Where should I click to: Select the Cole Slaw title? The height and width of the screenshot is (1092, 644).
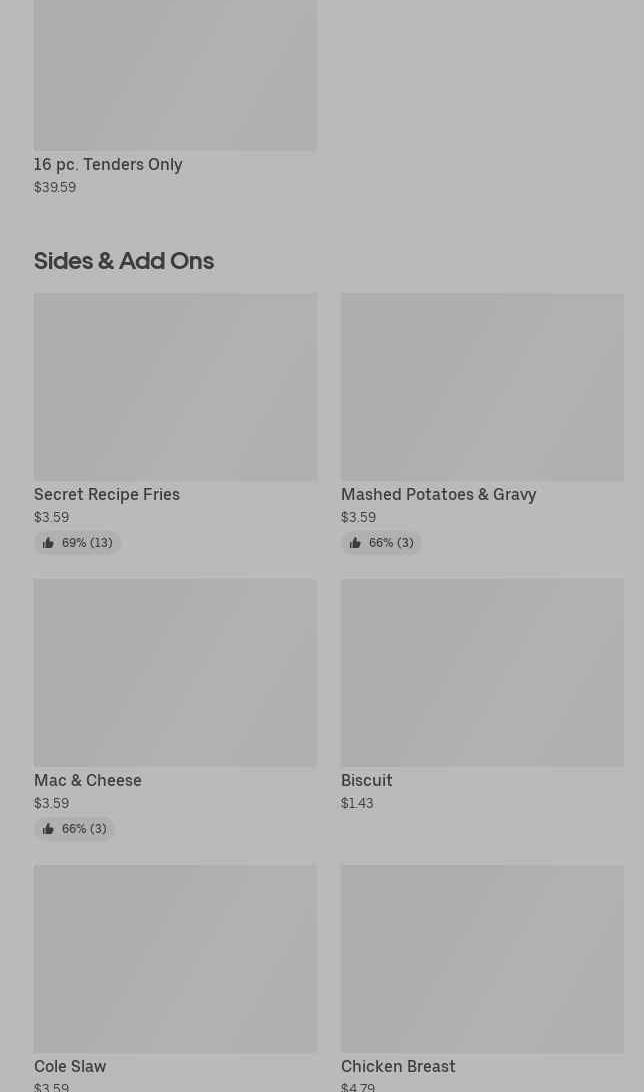(x=70, y=1066)
